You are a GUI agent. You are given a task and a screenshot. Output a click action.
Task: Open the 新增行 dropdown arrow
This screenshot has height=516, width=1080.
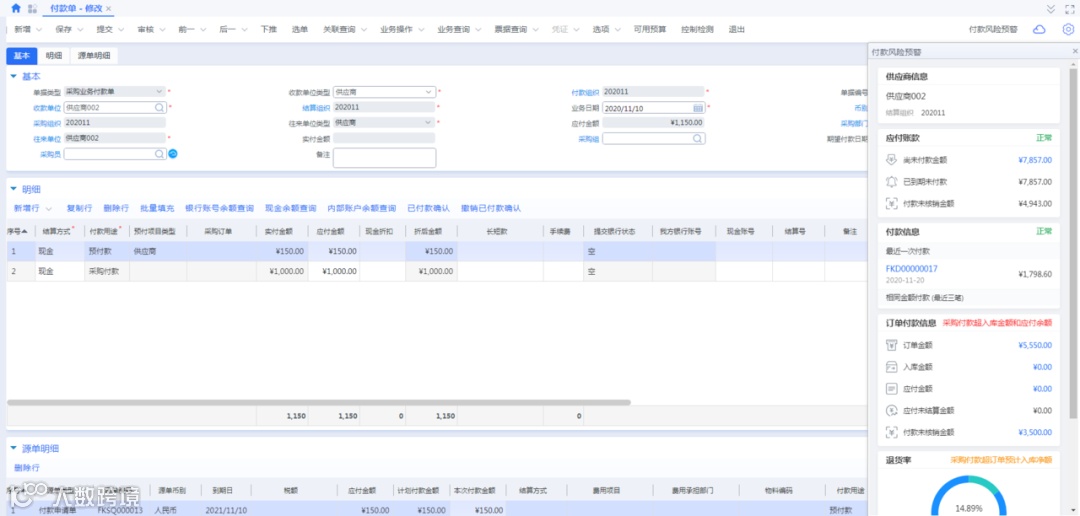tap(50, 208)
